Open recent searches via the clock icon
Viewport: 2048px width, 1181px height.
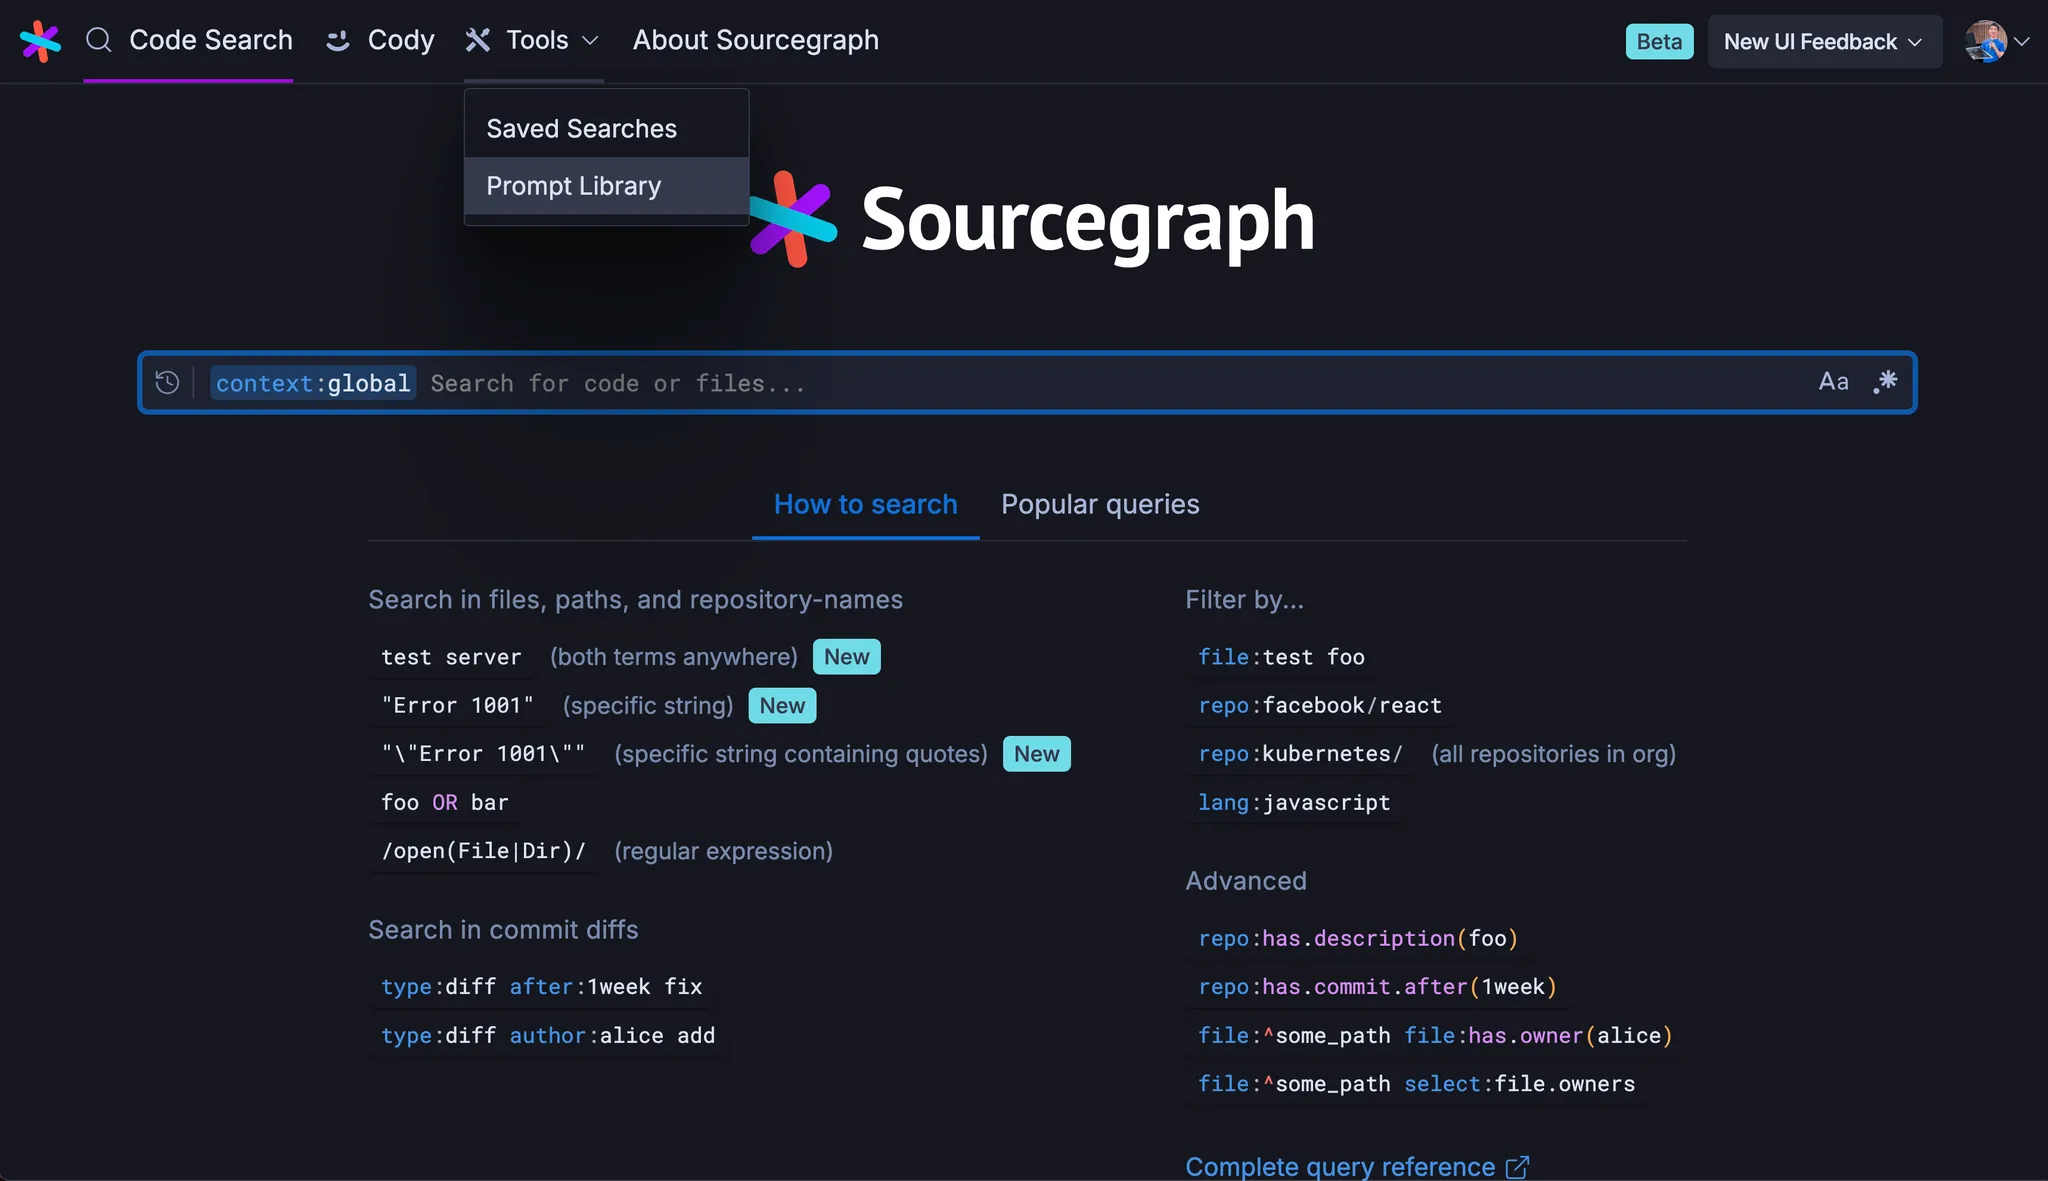tap(167, 382)
